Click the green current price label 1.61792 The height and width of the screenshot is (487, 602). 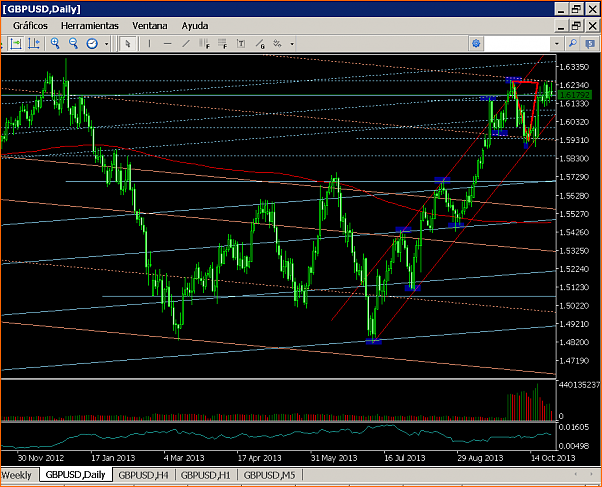point(574,94)
